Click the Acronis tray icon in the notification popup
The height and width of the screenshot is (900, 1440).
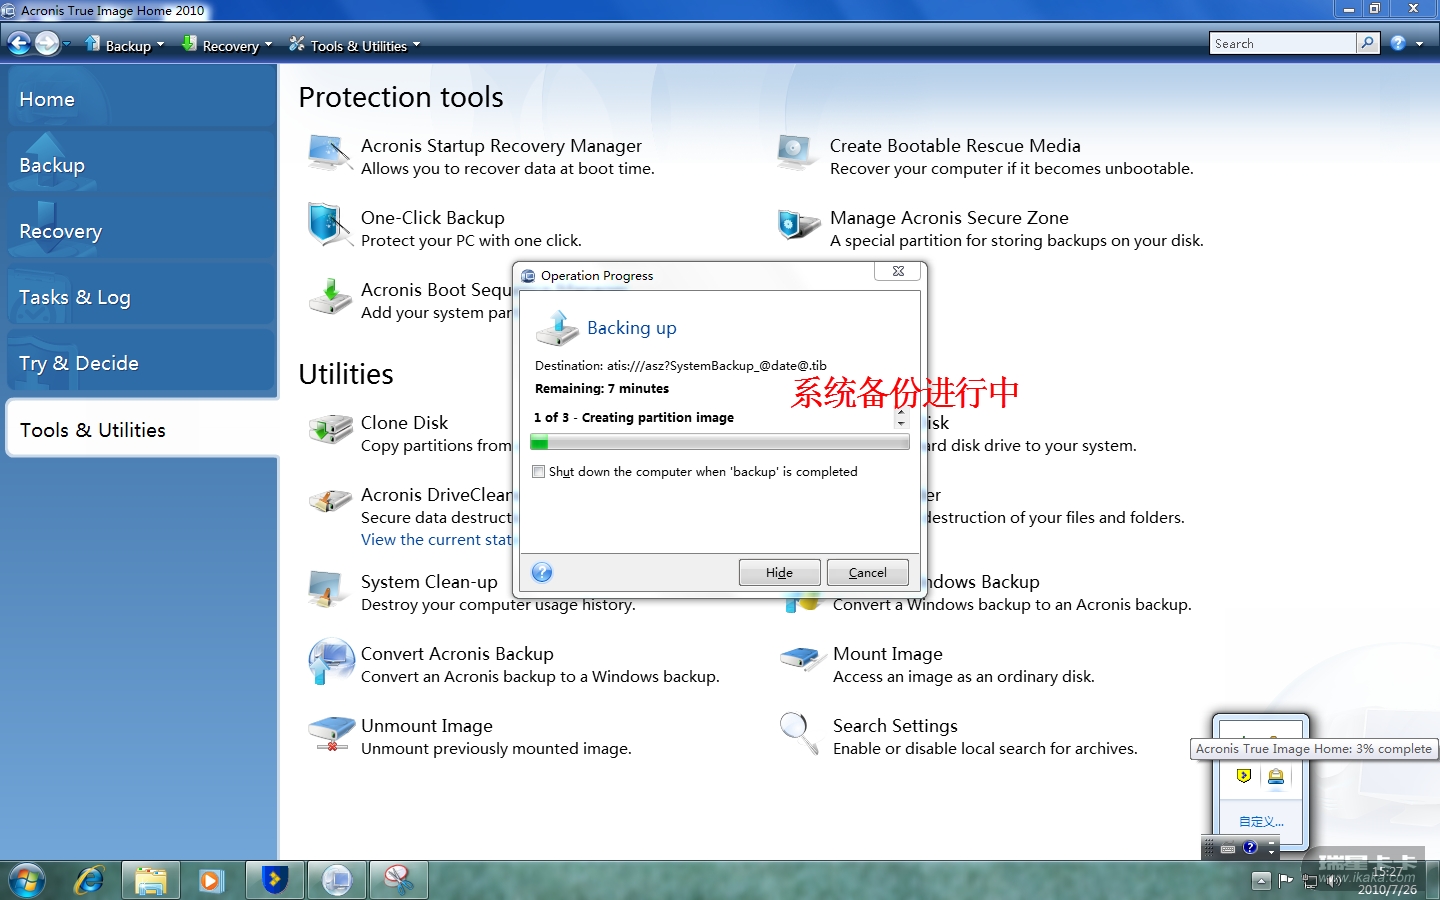tap(1276, 776)
